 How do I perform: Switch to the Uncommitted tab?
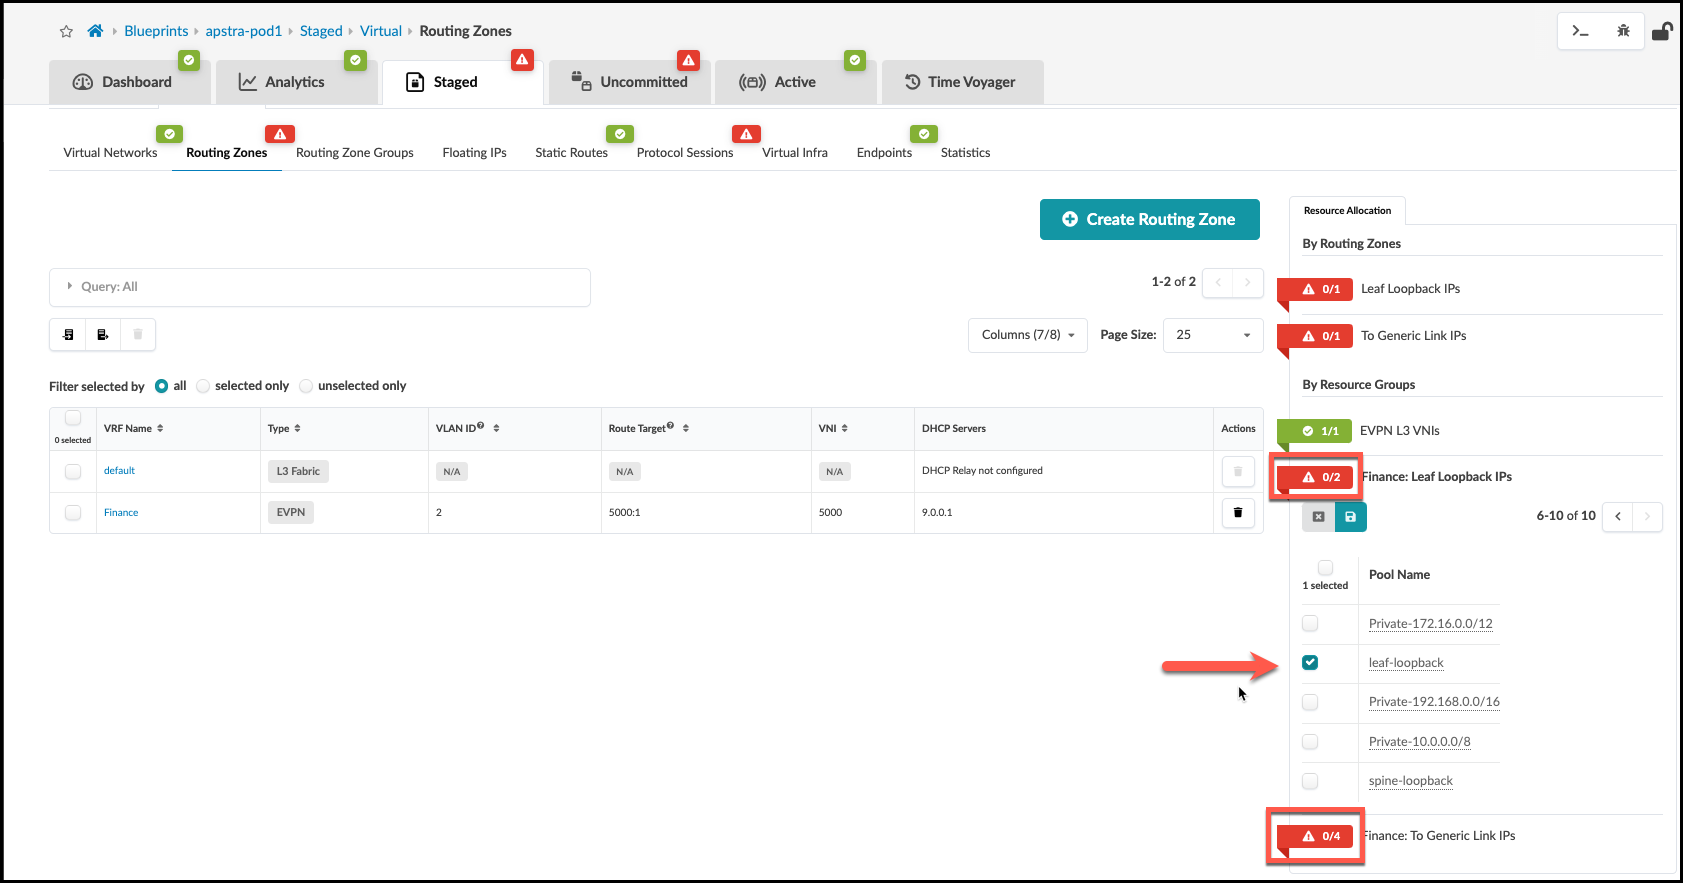click(x=630, y=82)
